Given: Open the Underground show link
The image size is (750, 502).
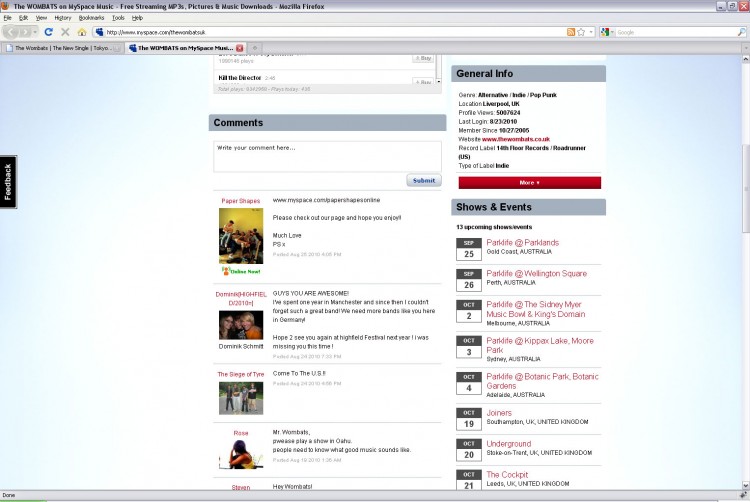Looking at the screenshot, I should 508,444.
